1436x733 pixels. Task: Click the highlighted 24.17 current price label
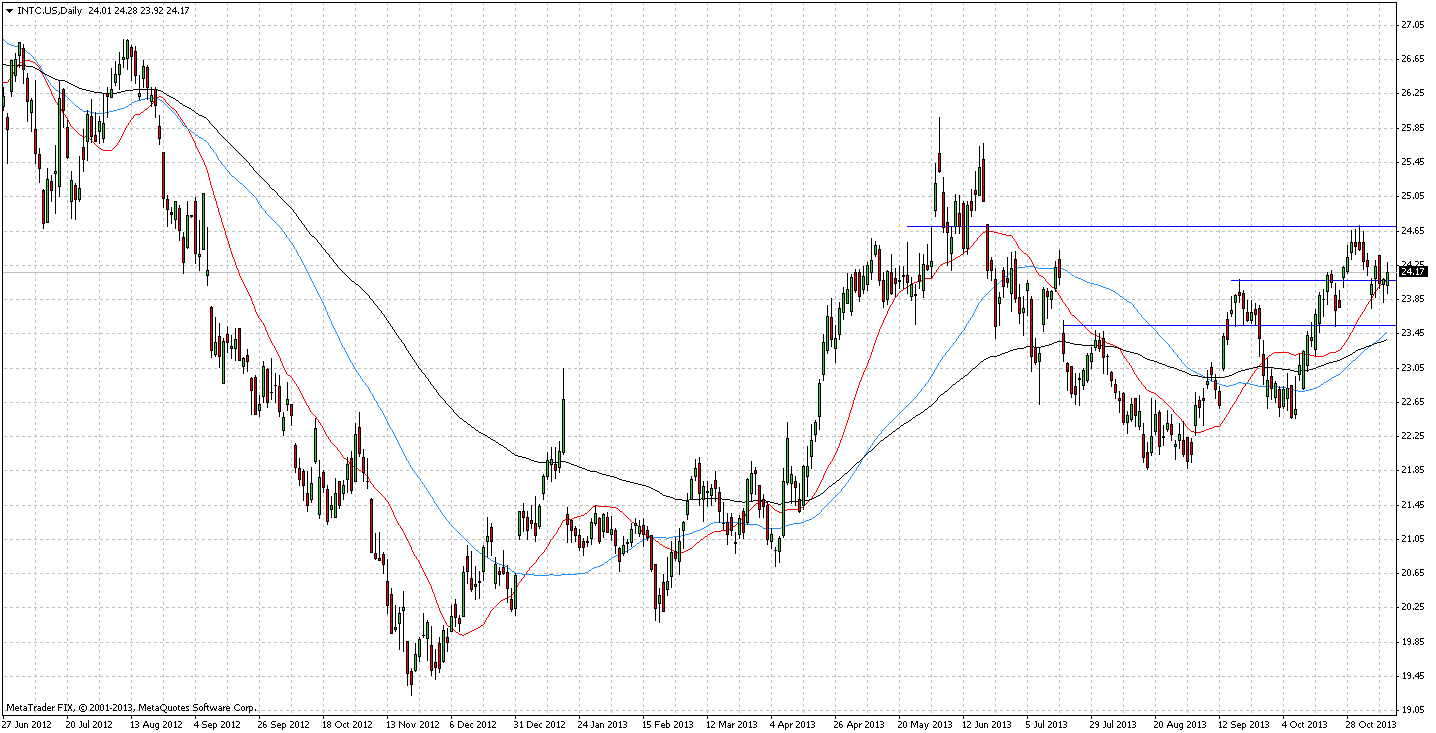pyautogui.click(x=1413, y=272)
